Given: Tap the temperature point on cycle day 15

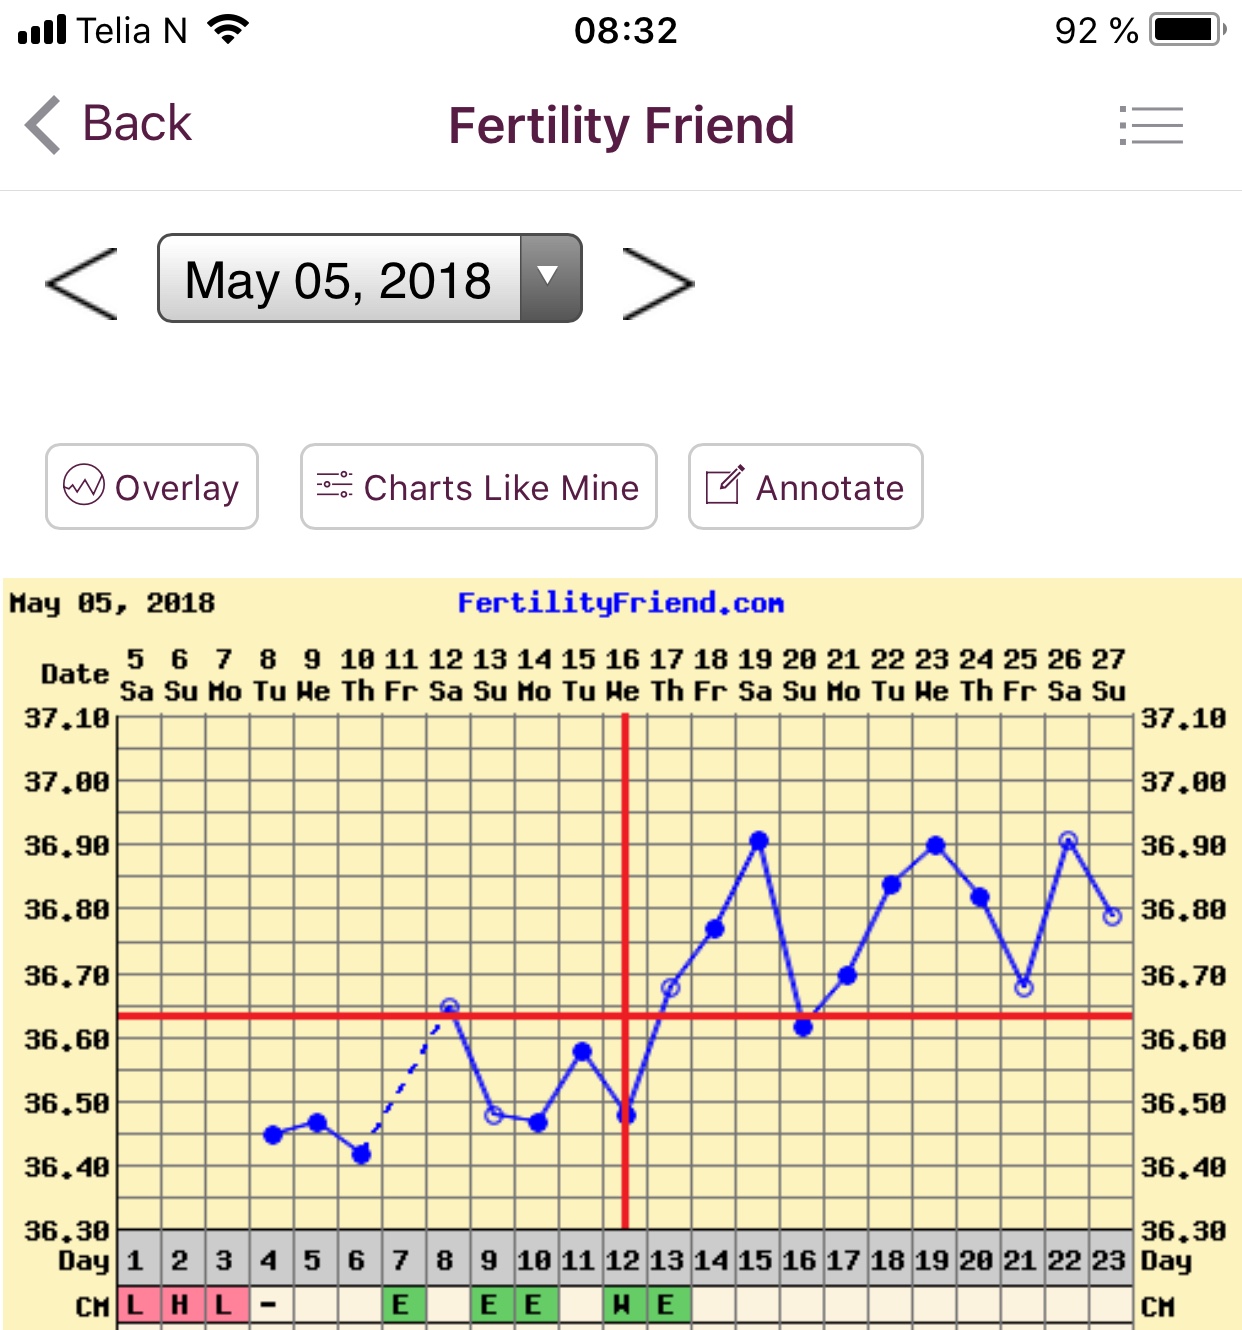Looking at the screenshot, I should click(x=759, y=841).
